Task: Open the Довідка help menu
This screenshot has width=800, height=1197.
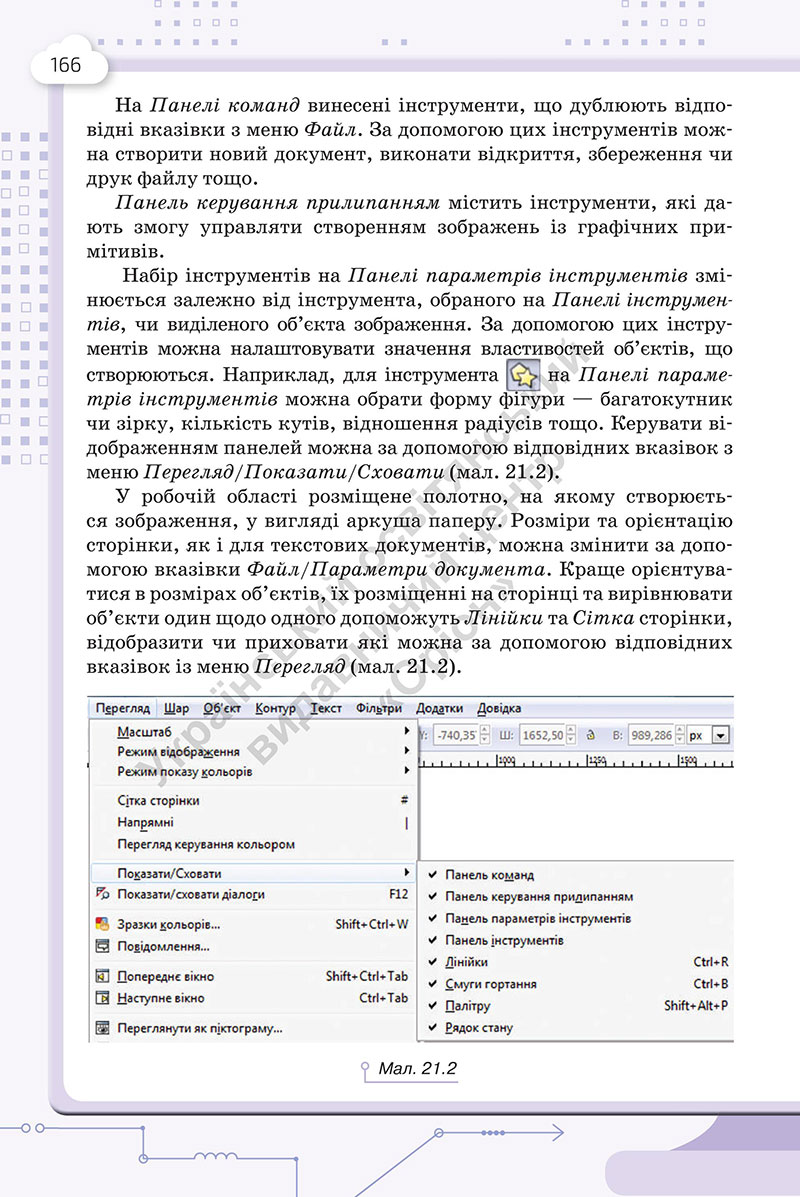Action: [499, 708]
